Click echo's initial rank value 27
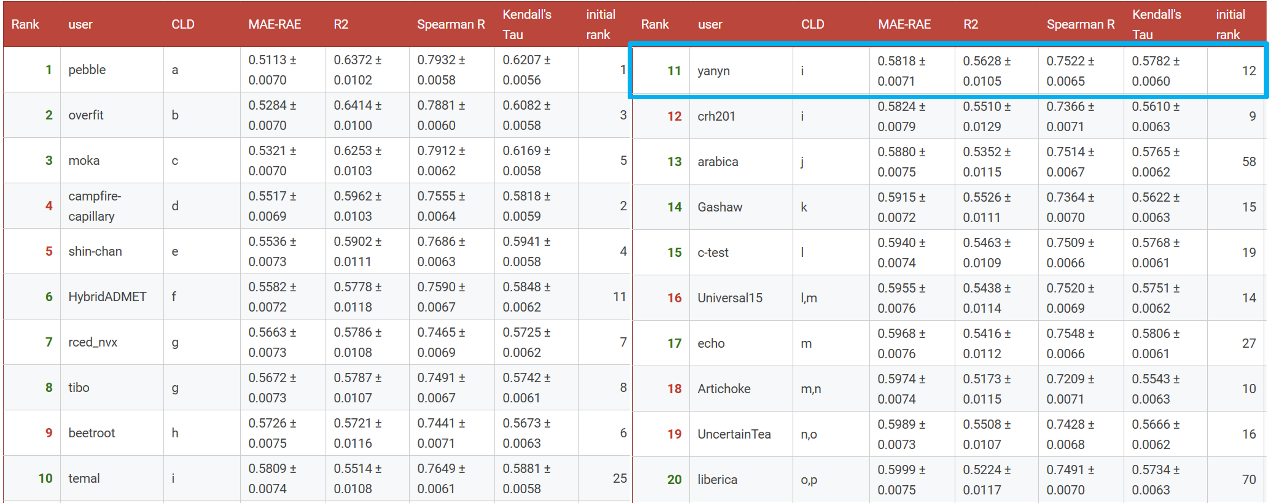This screenshot has height=503, width=1269. coord(1249,343)
